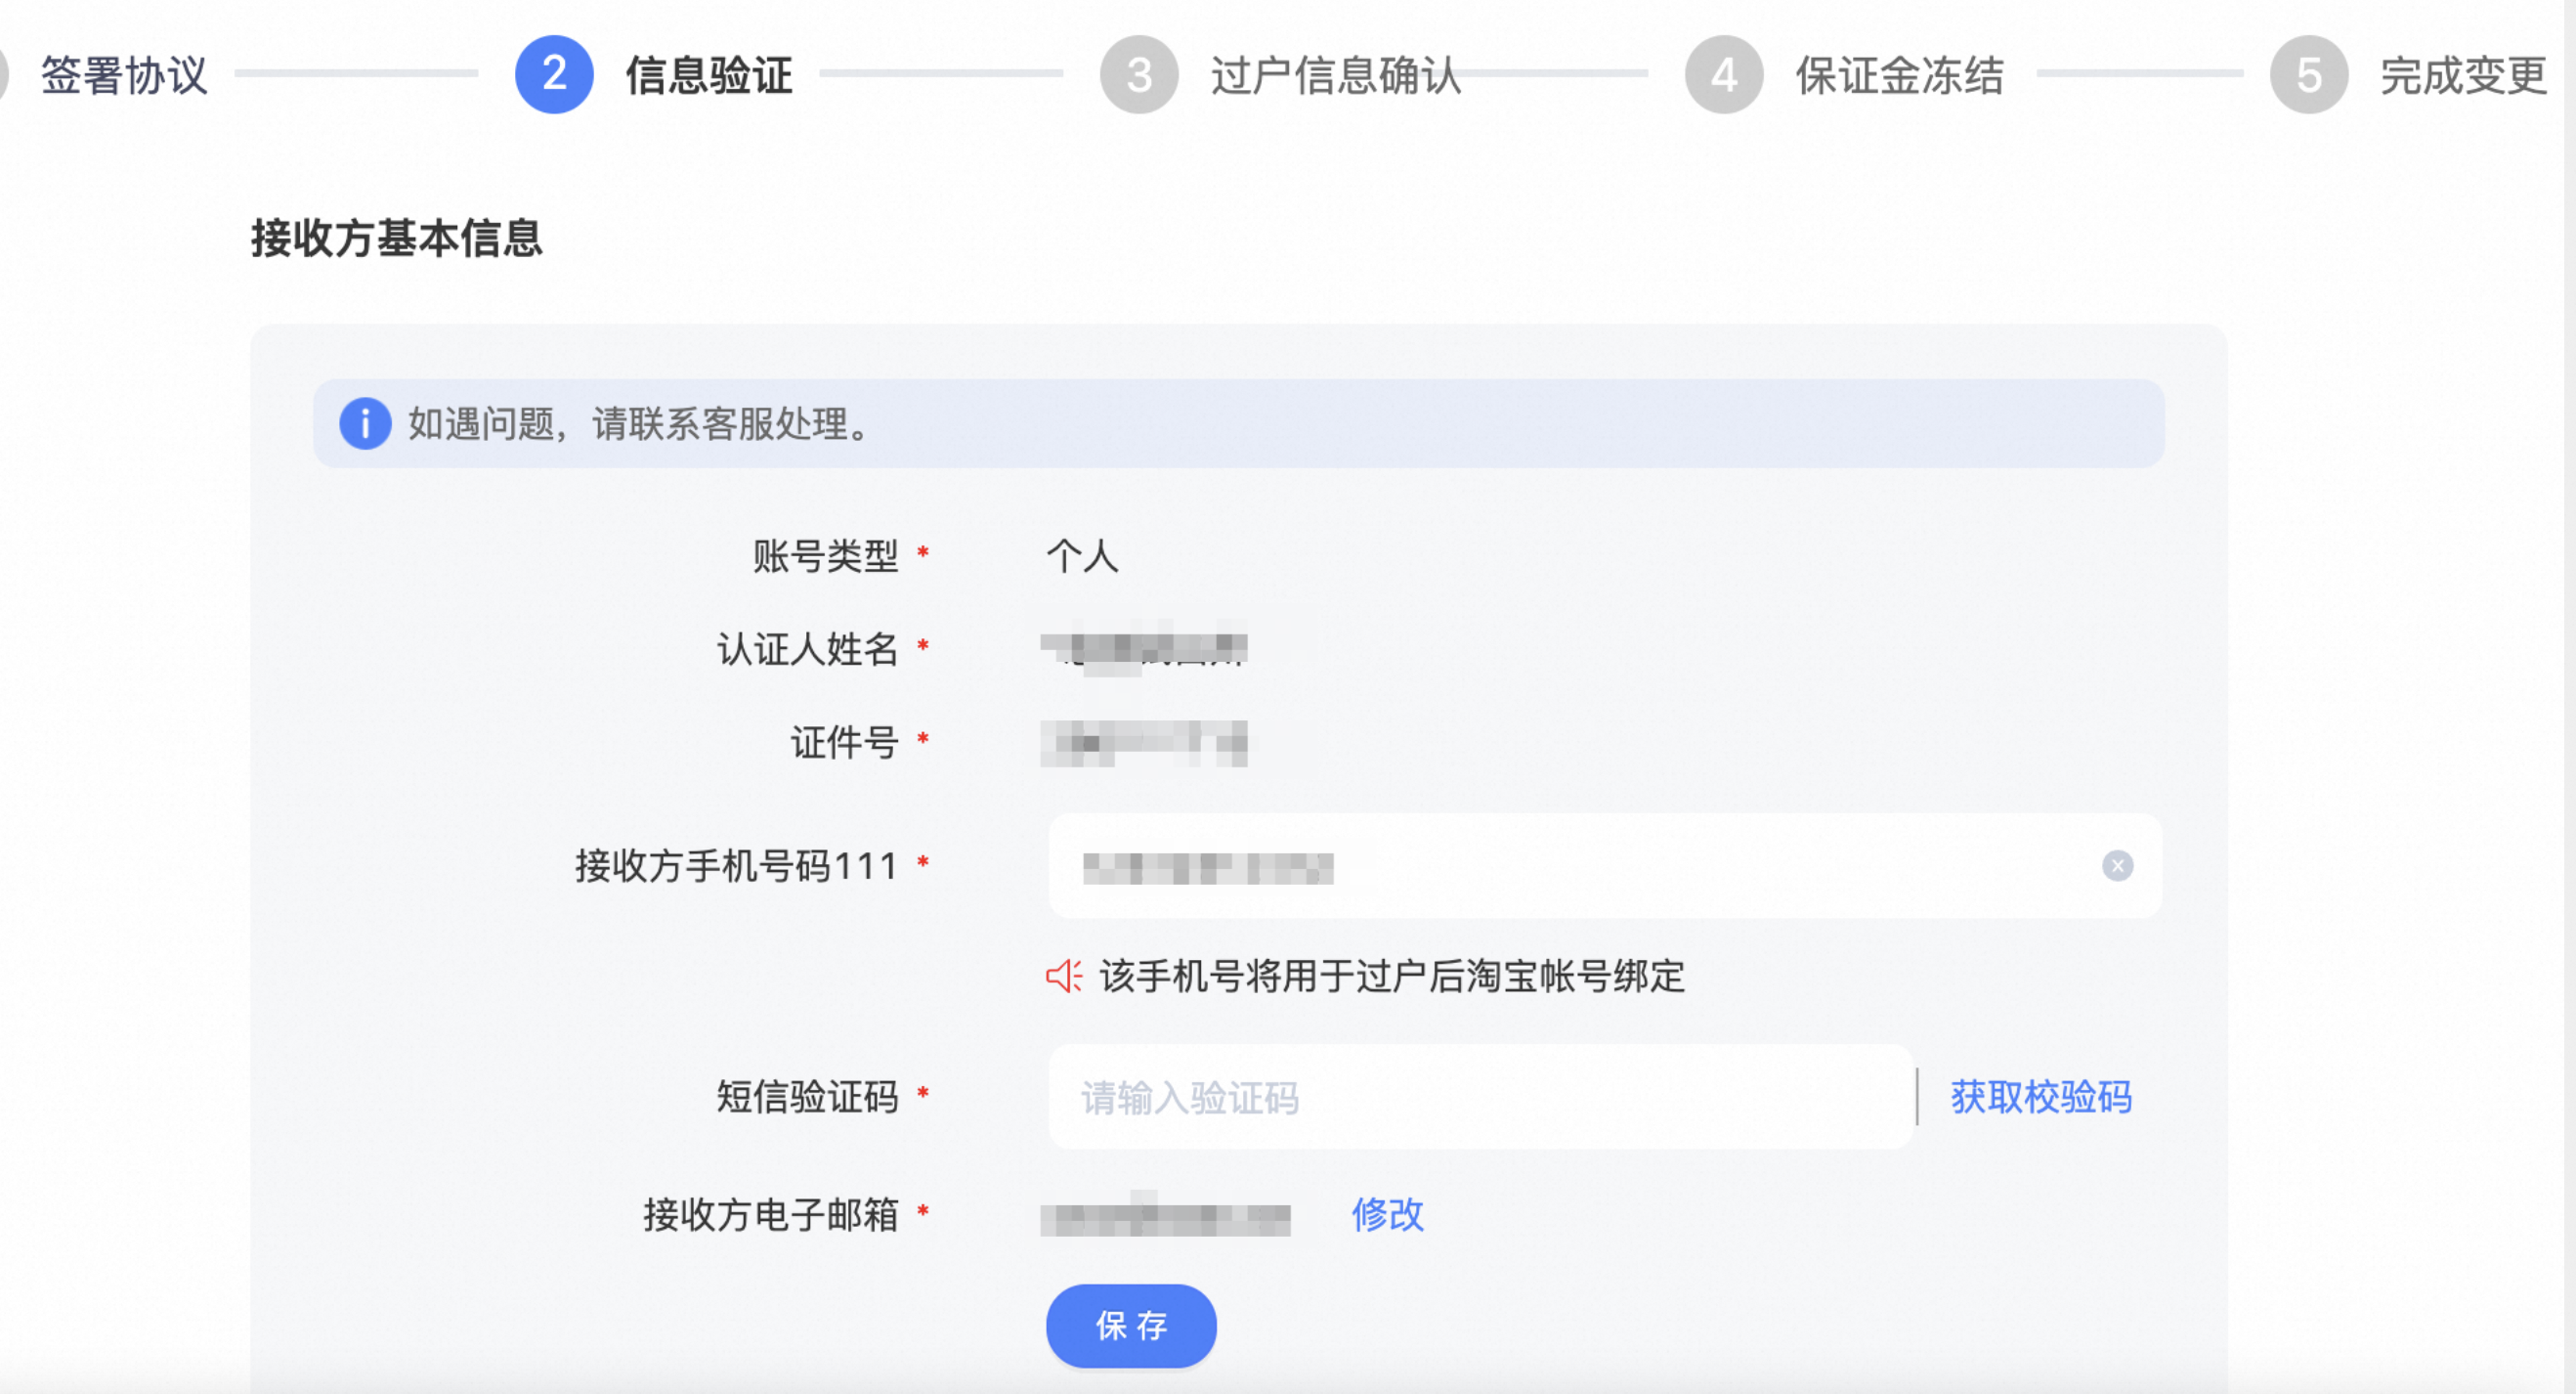Click the 如遇问题，请联系客服处理 notice text
2576x1394 pixels.
pos(641,423)
